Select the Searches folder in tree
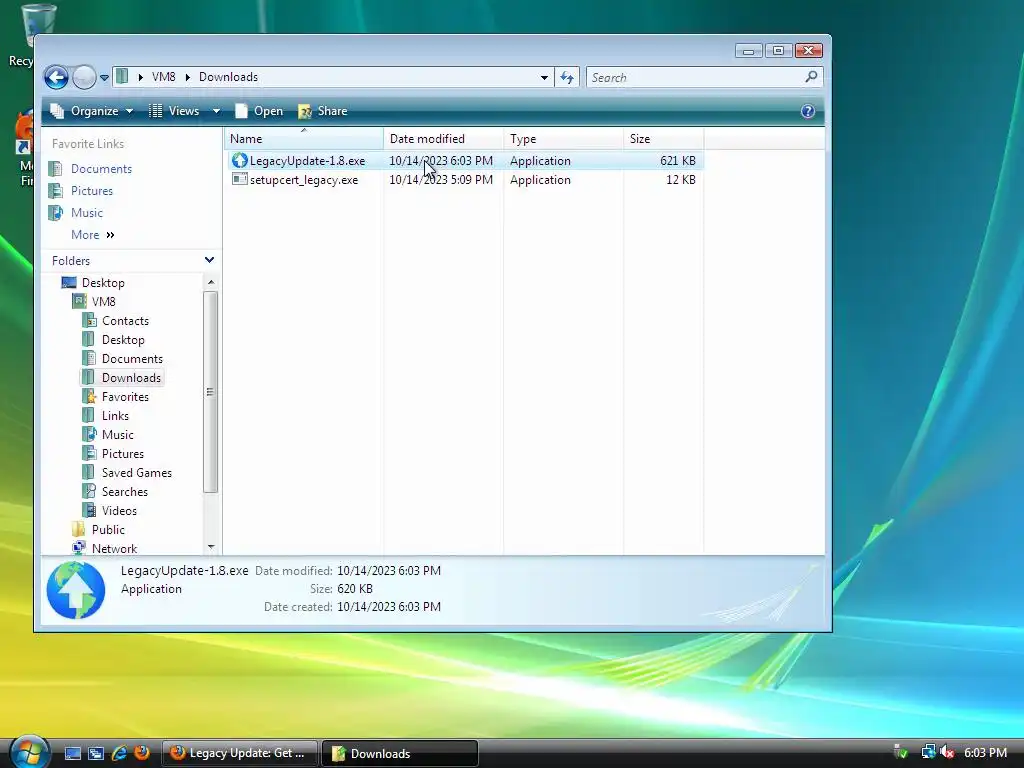 pyautogui.click(x=125, y=491)
